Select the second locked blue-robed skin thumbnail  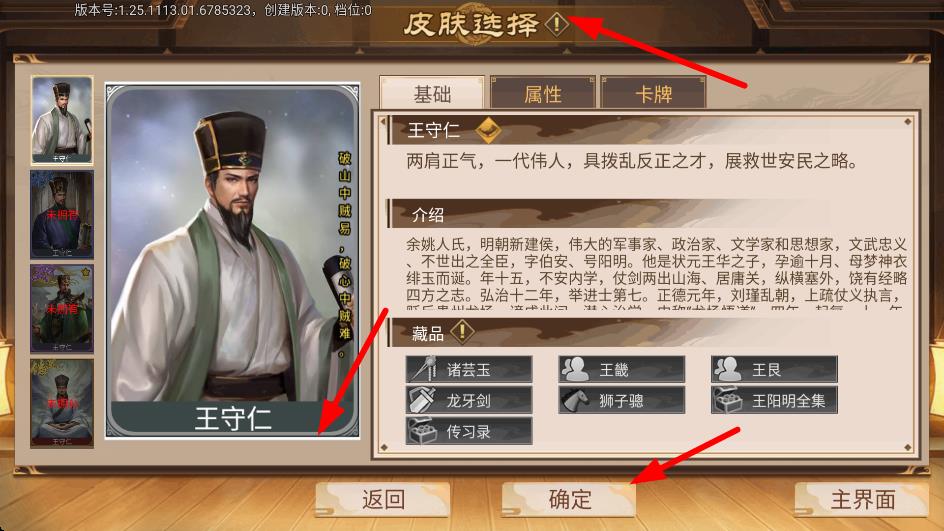[x=62, y=215]
